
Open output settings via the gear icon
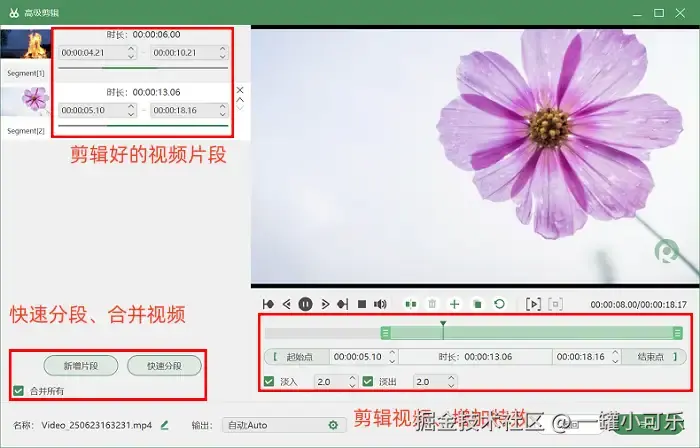point(333,425)
